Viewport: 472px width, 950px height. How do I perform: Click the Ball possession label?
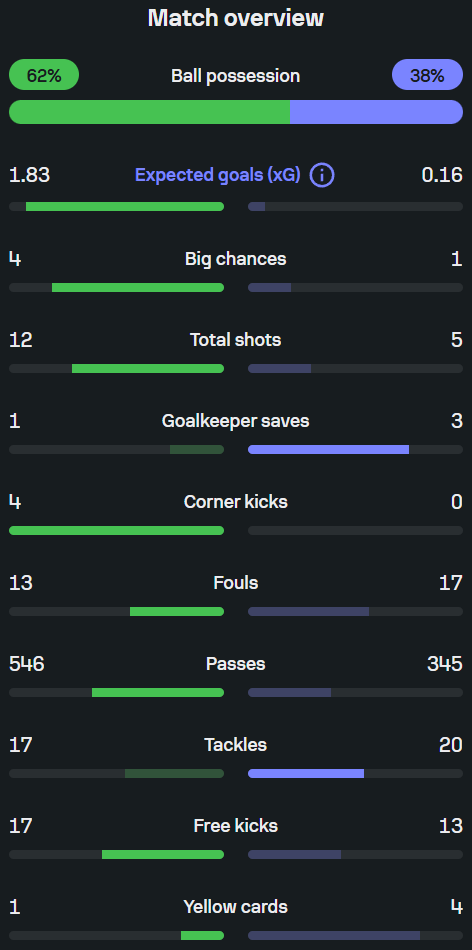[236, 76]
